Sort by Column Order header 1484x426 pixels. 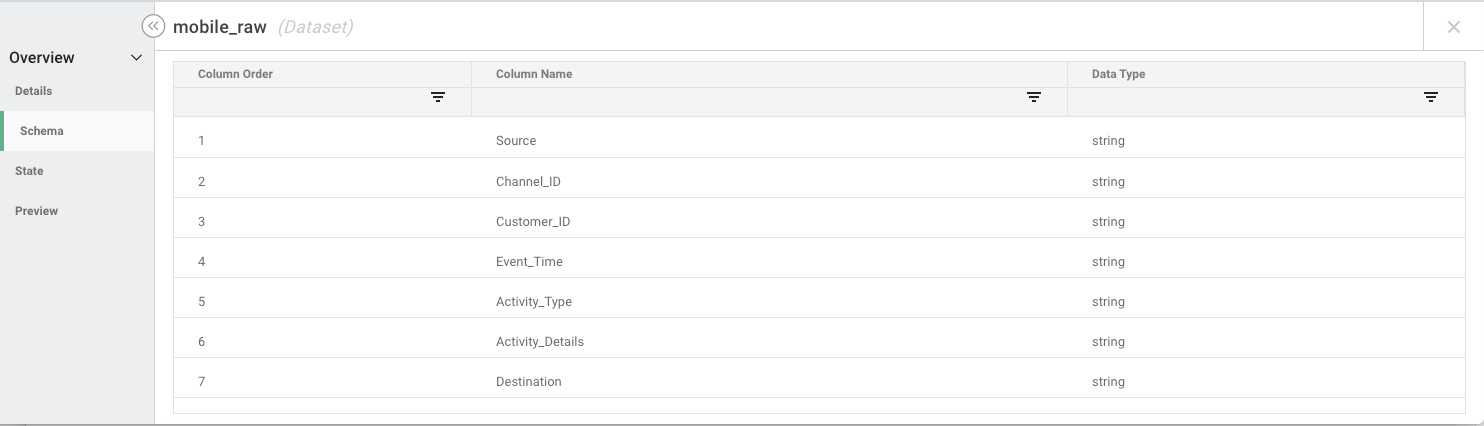236,74
